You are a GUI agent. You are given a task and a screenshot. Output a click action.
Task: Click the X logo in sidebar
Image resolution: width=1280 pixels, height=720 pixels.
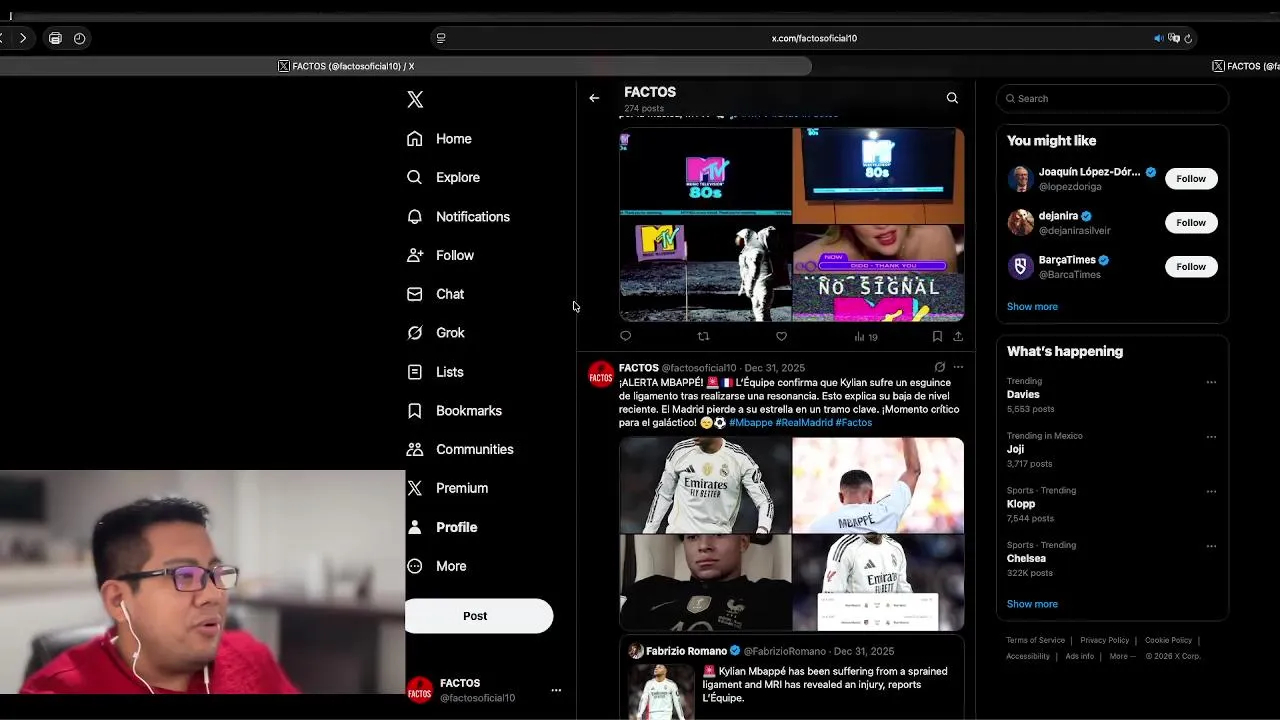tap(415, 99)
